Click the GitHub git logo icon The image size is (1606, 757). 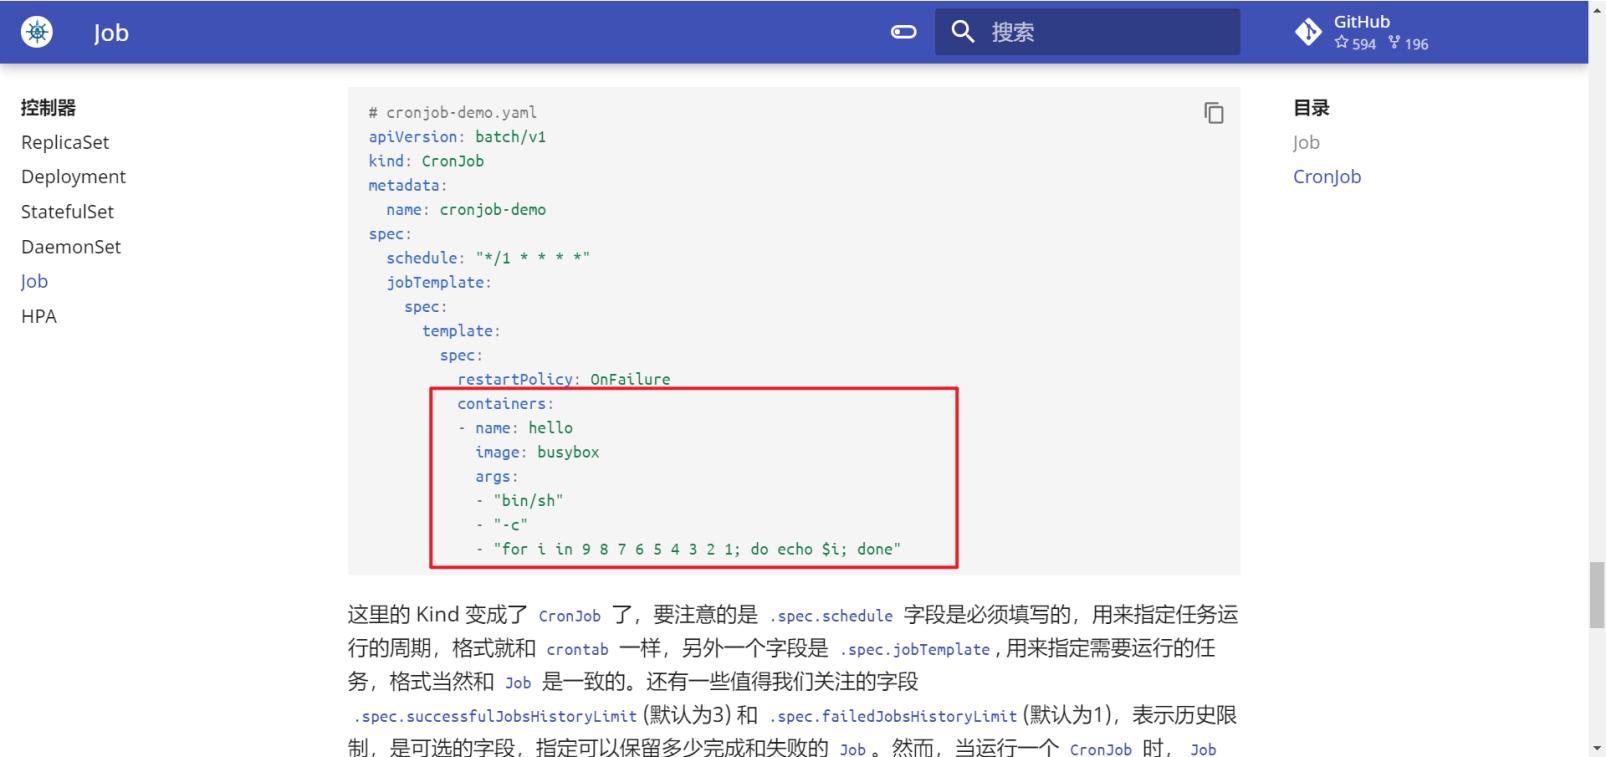point(1308,32)
